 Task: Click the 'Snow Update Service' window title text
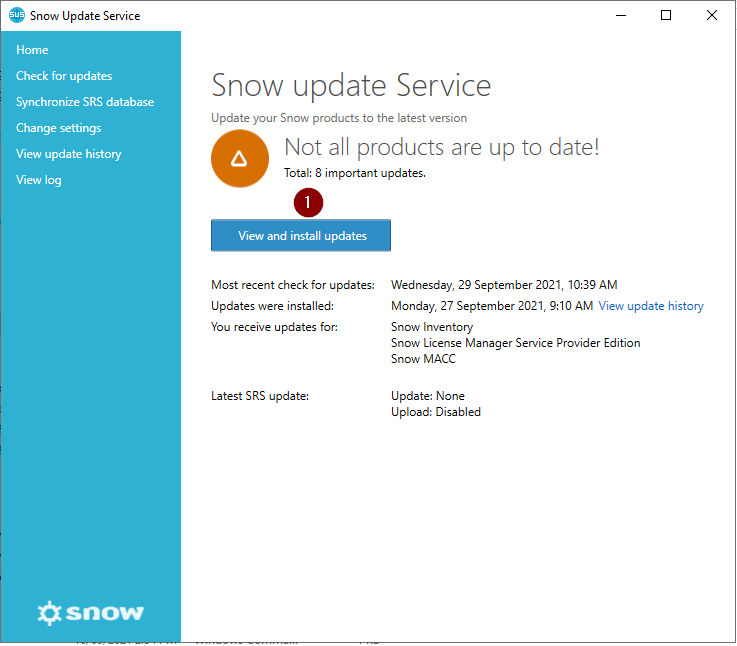(85, 16)
